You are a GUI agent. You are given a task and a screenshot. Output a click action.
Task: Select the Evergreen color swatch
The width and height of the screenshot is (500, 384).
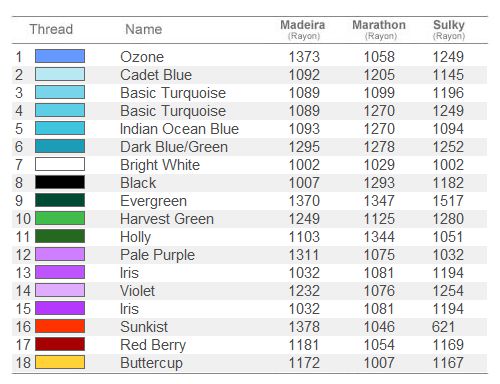[x=60, y=200]
